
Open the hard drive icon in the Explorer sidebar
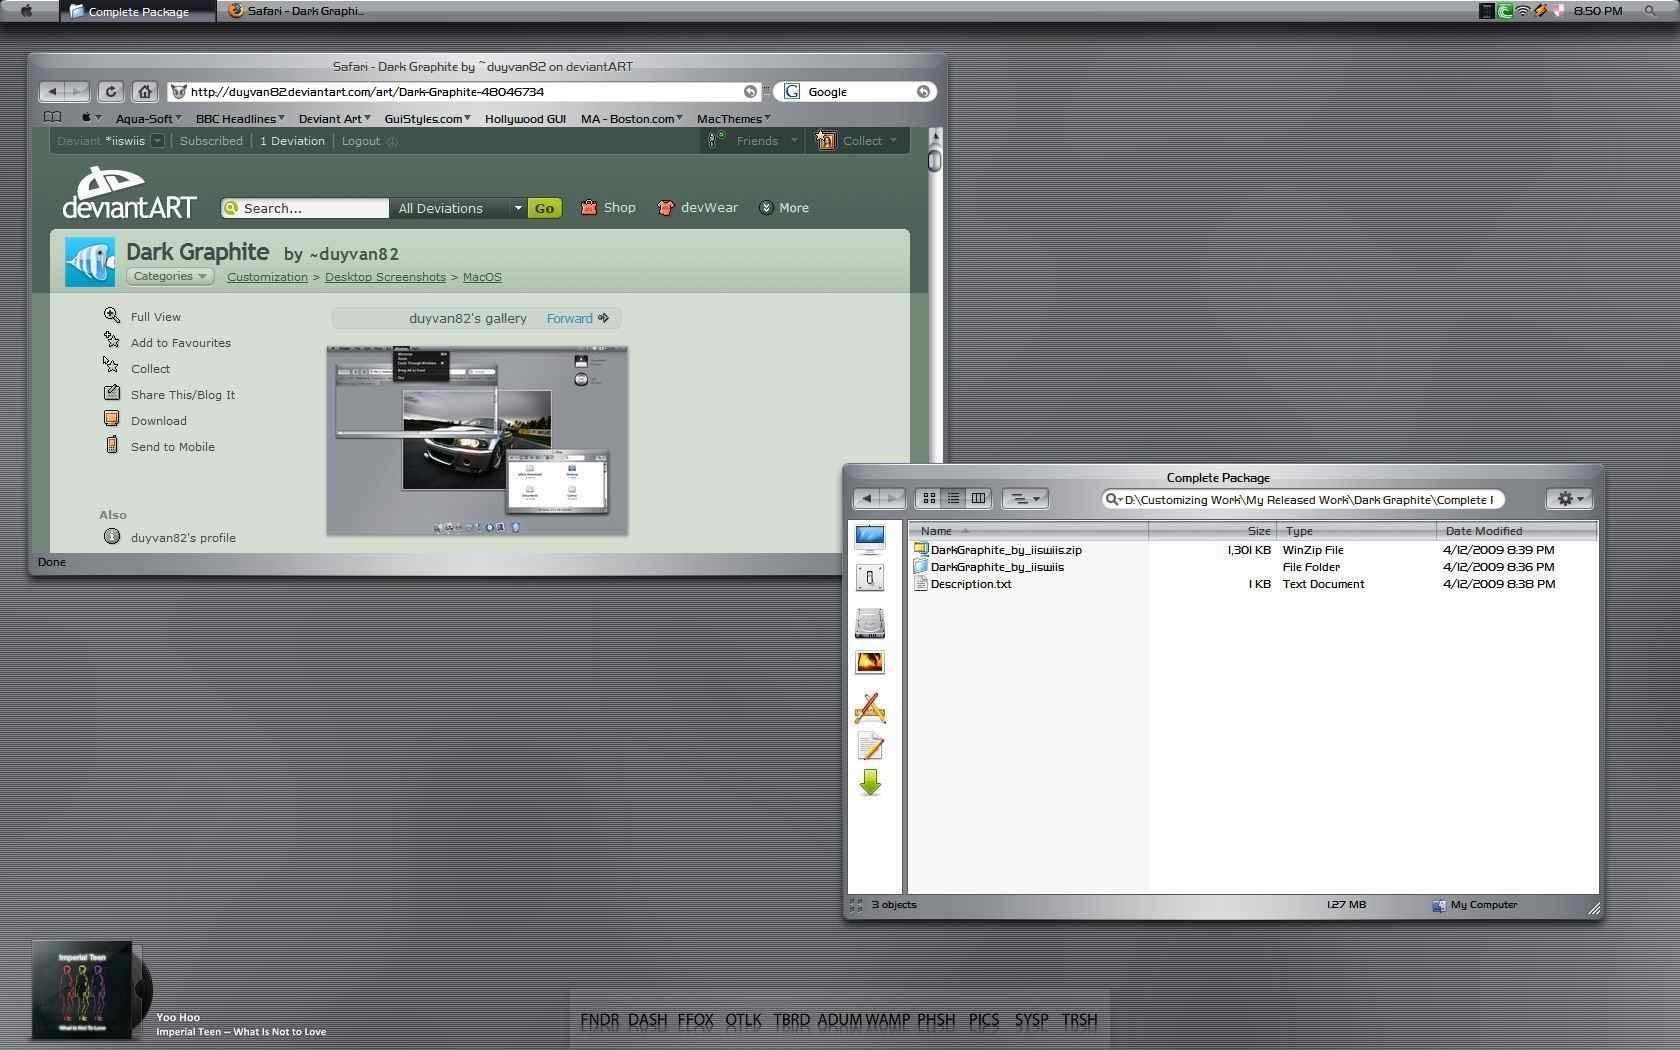pyautogui.click(x=870, y=623)
